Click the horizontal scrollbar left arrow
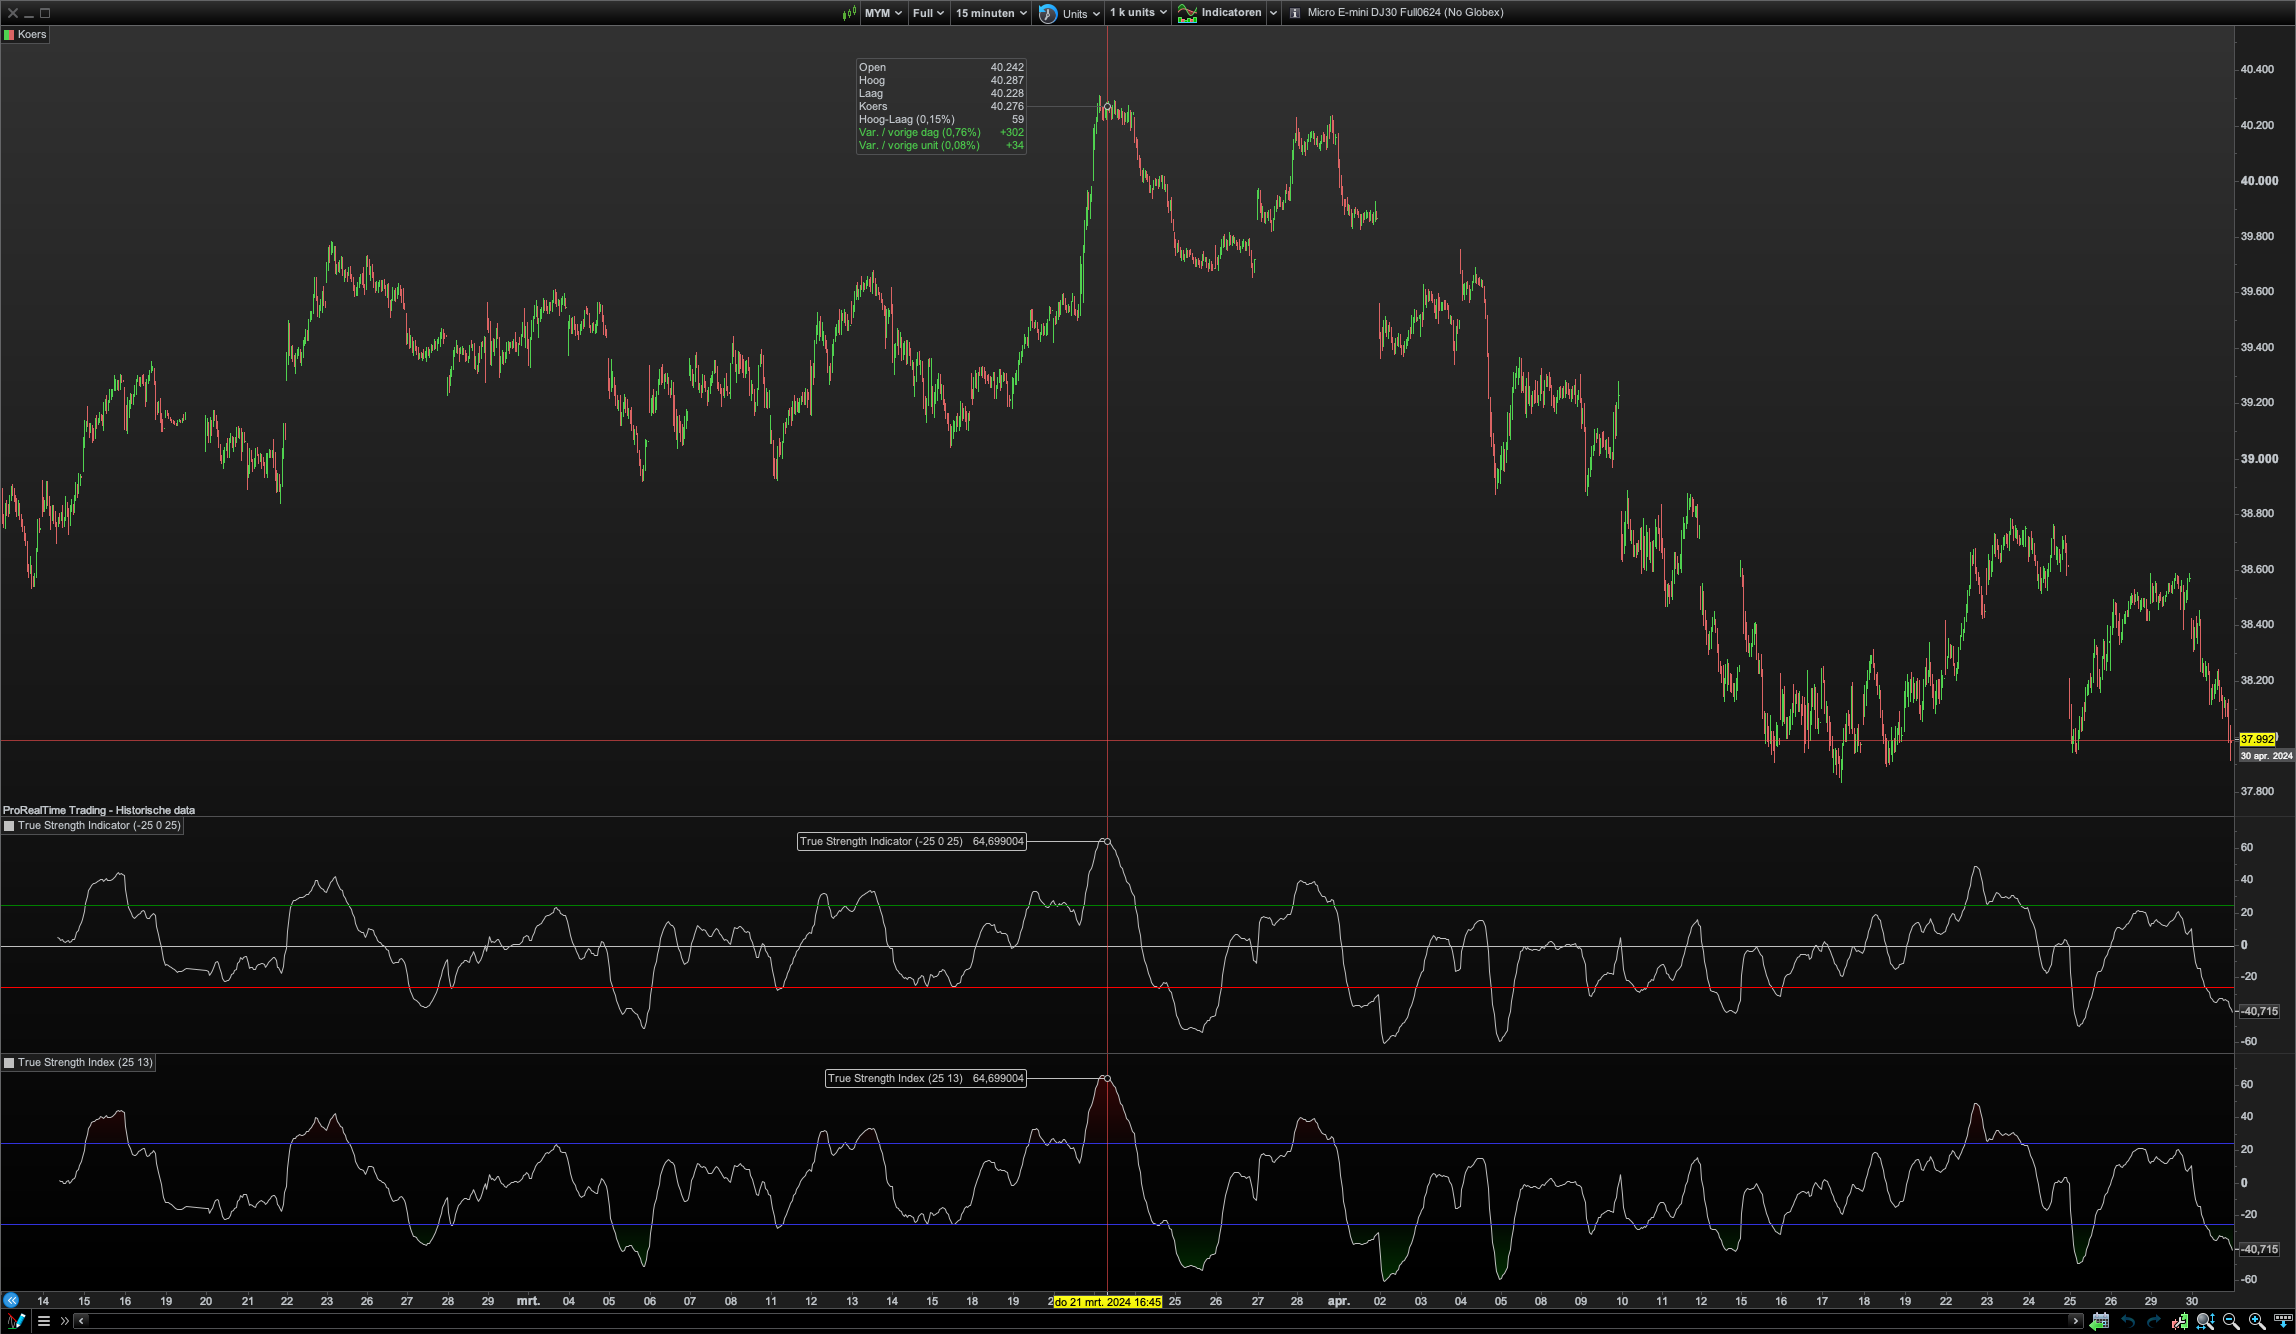This screenshot has width=2296, height=1334. click(x=82, y=1321)
